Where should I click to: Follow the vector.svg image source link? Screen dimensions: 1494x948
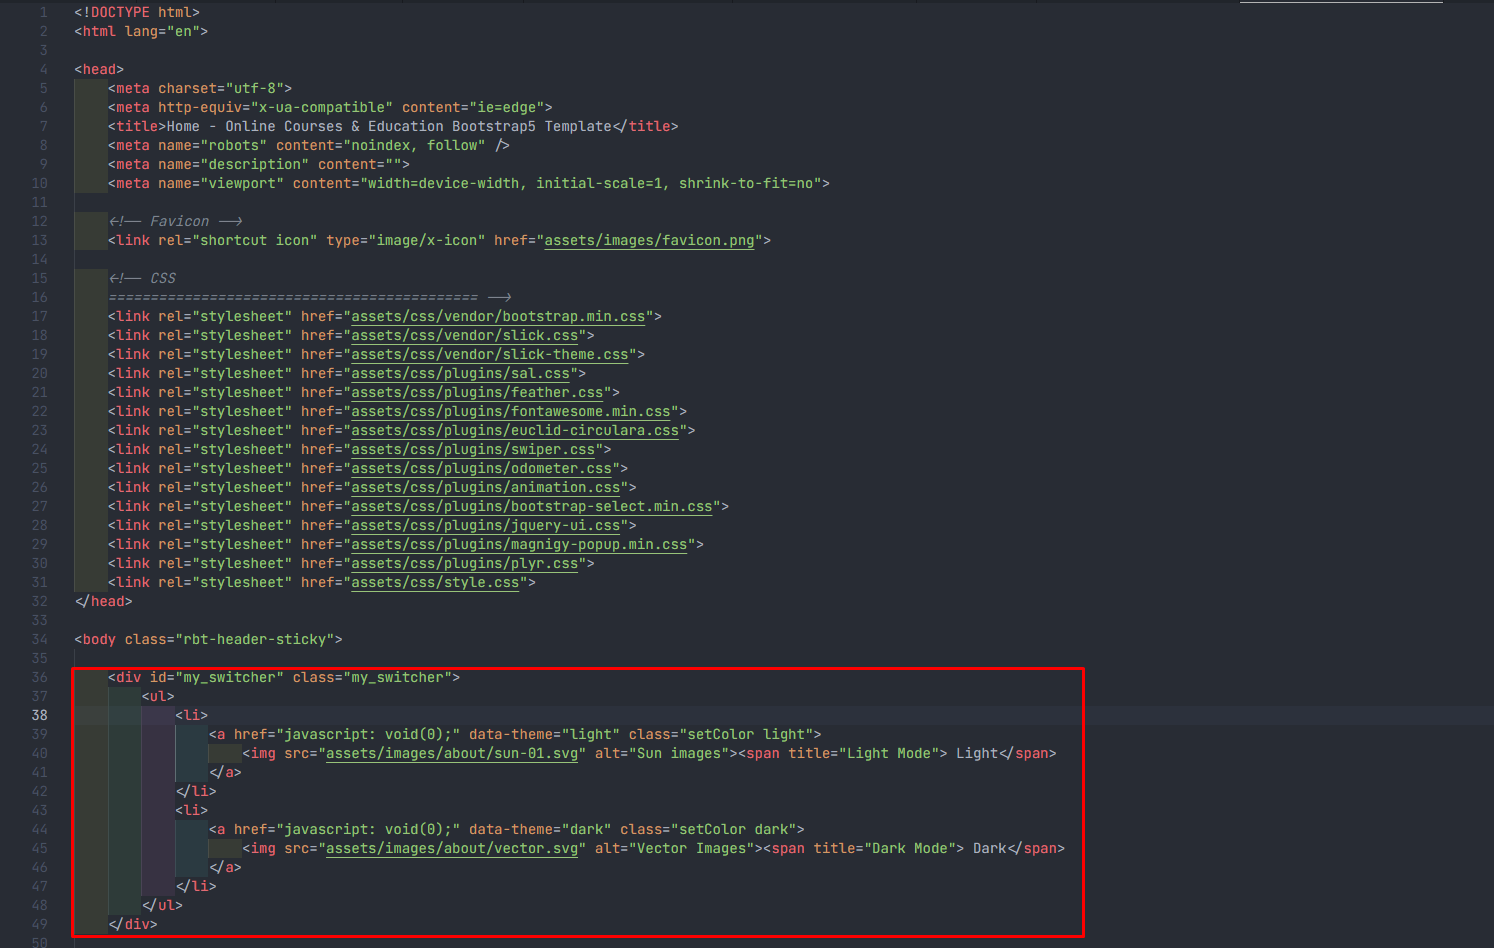tap(452, 849)
